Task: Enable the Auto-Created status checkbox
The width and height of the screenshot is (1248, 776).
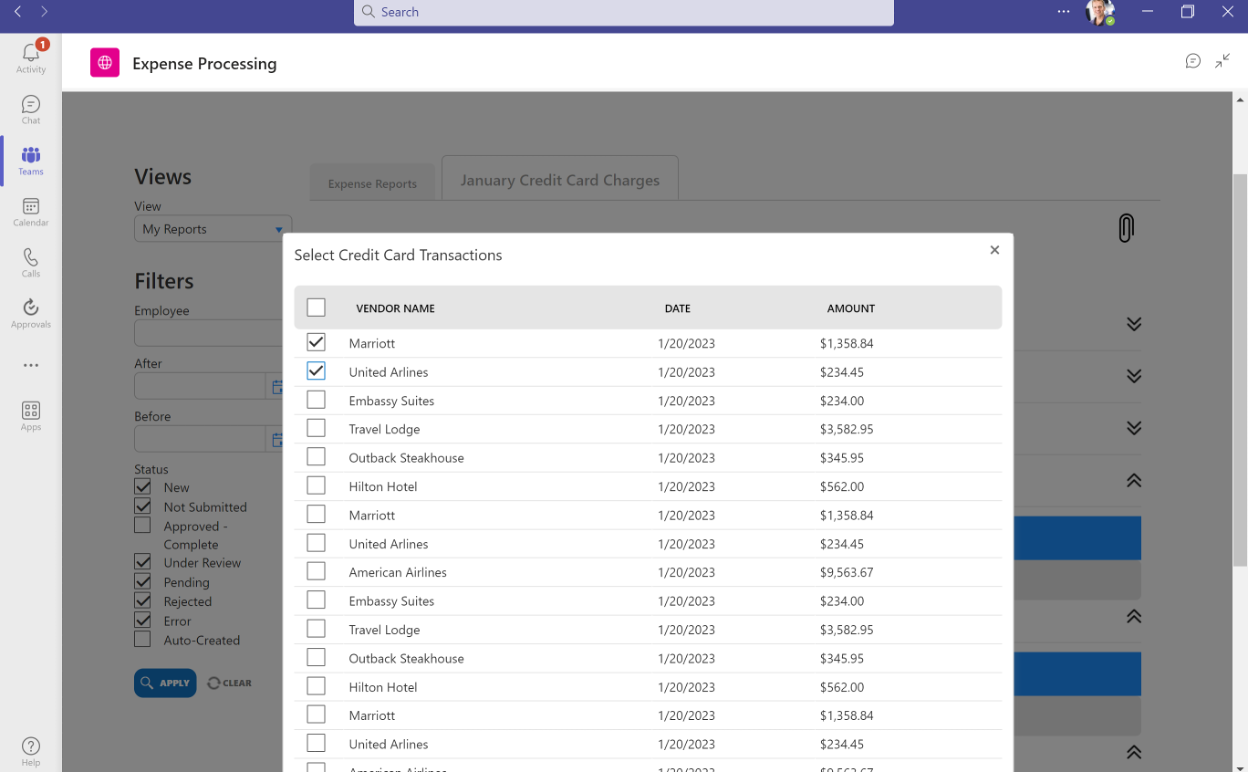Action: coord(143,639)
